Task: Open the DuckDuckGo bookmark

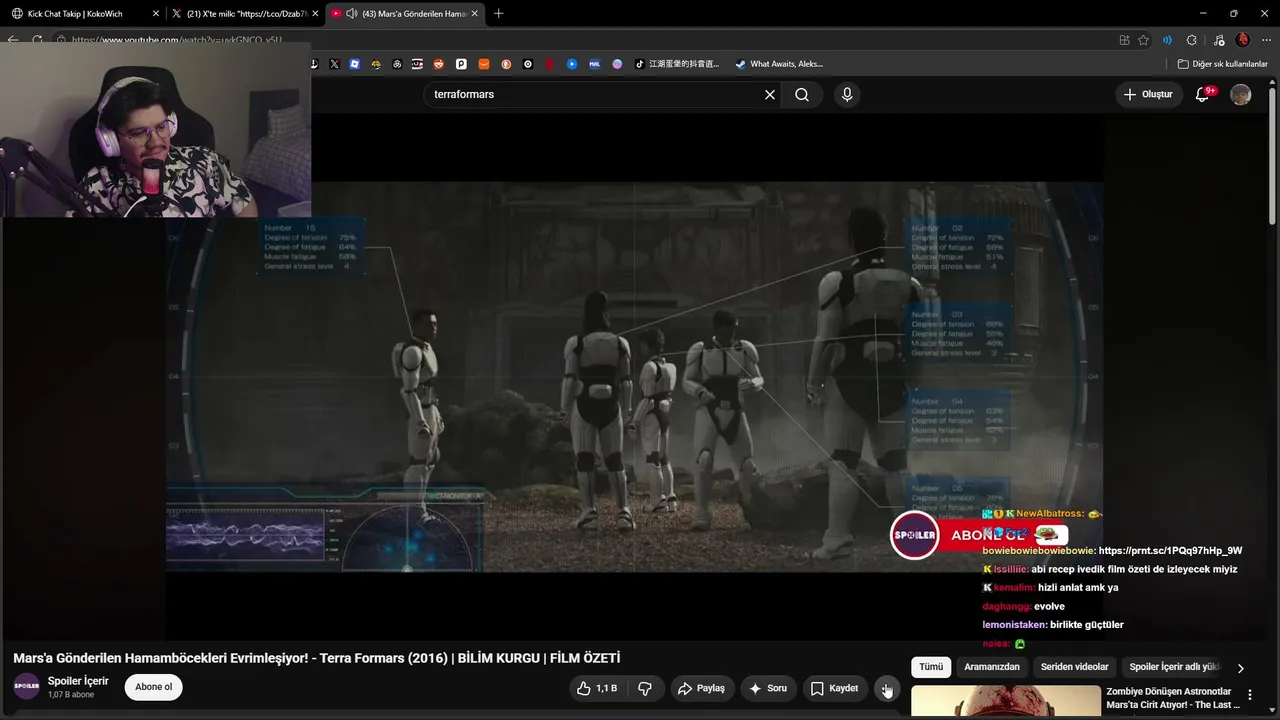Action: (506, 64)
